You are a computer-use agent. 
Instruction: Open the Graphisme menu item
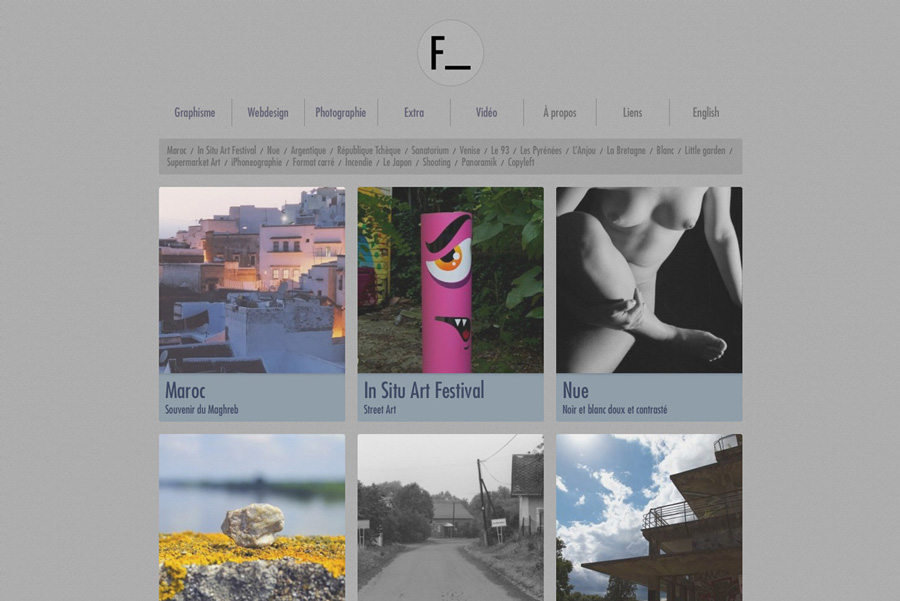pos(195,113)
